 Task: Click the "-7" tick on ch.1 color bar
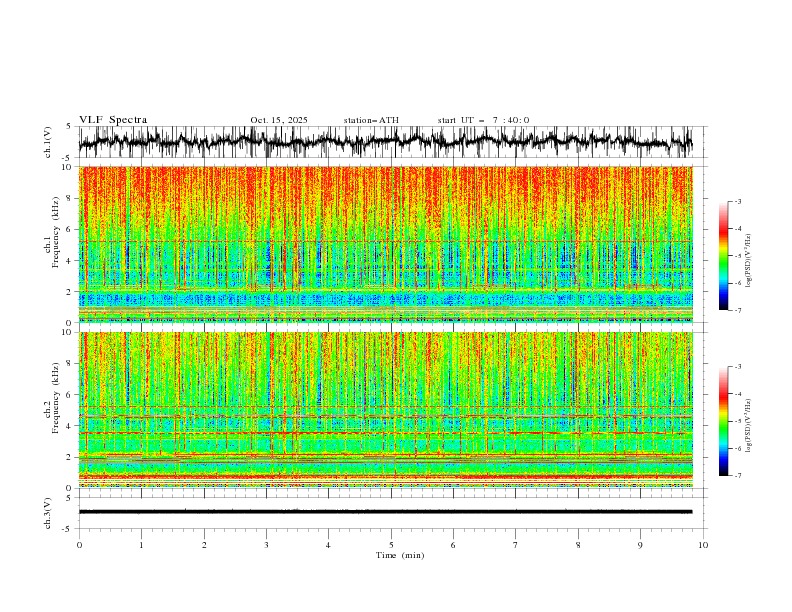[x=738, y=310]
